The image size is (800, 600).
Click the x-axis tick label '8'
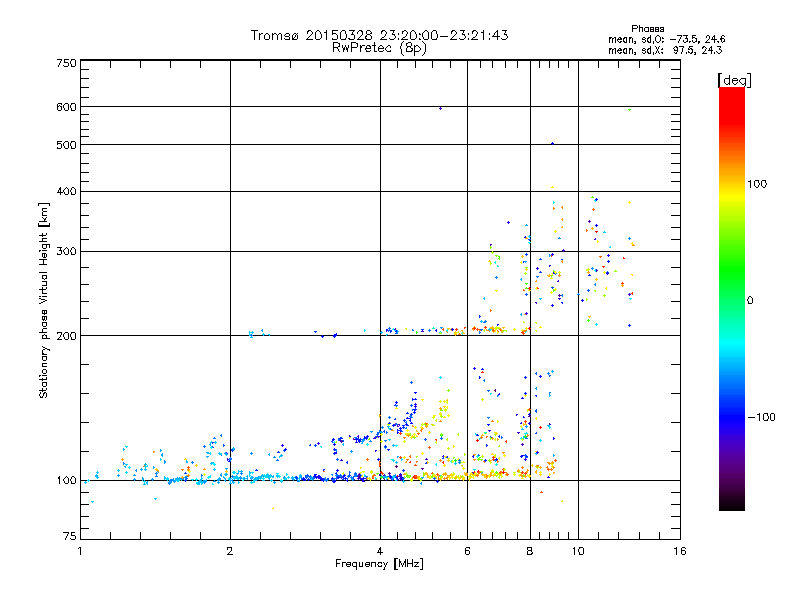coord(530,551)
